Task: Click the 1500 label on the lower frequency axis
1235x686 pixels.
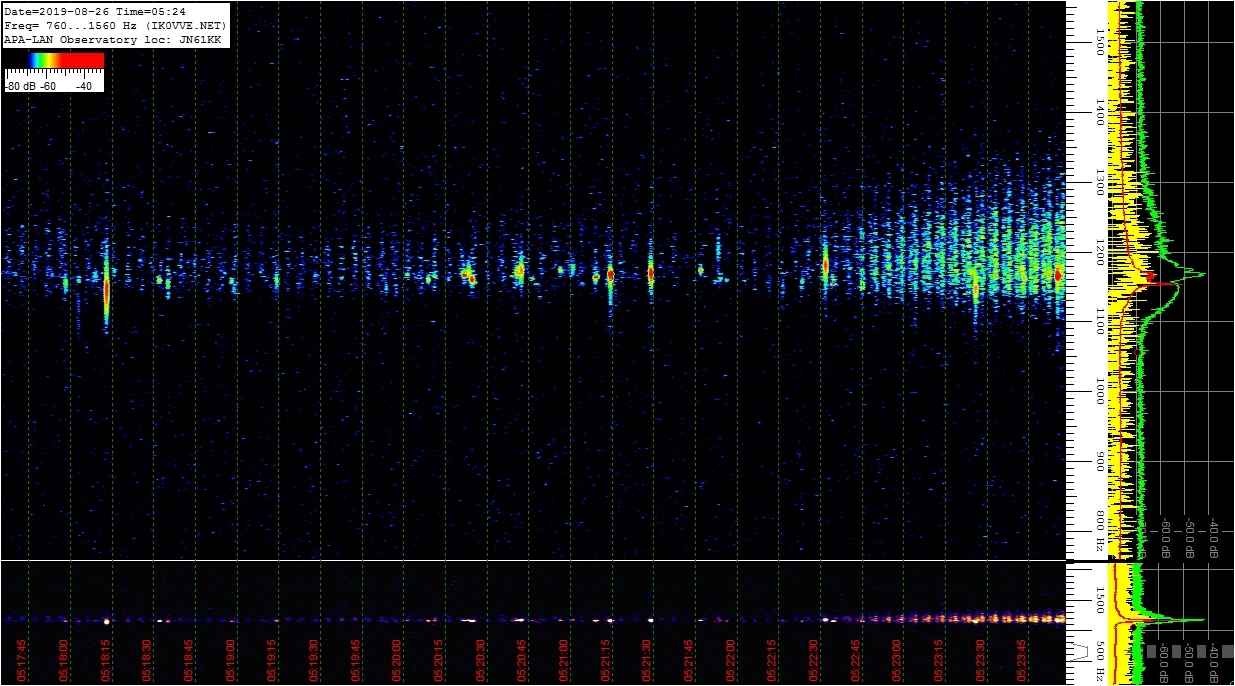Action: tap(1099, 598)
